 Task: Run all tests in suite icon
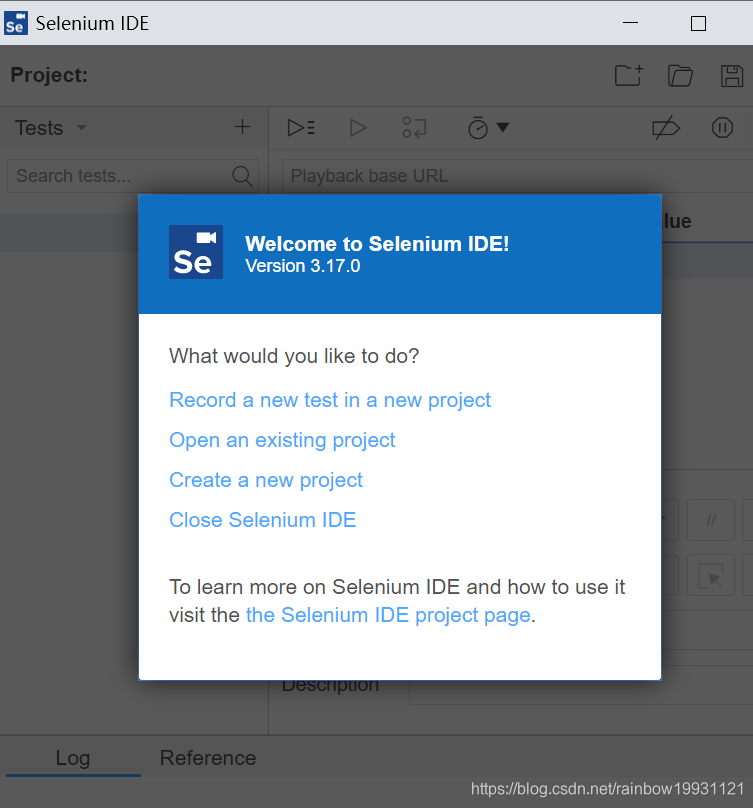point(301,127)
